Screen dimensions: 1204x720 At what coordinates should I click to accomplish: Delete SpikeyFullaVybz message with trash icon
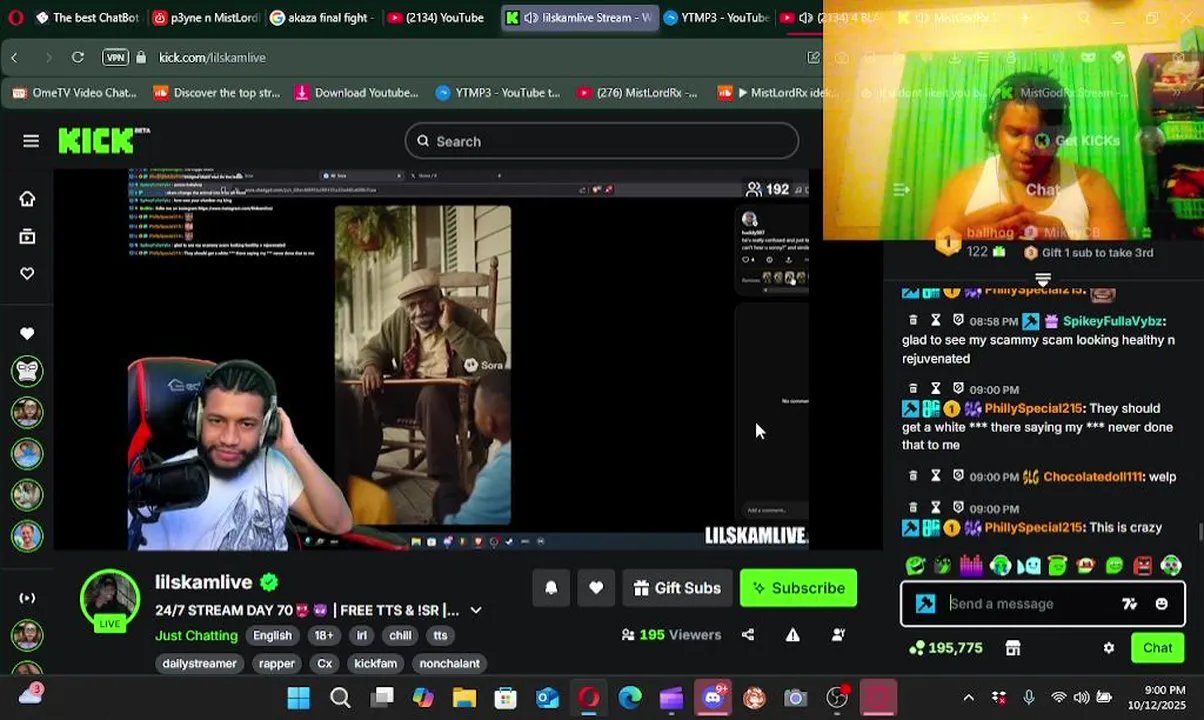913,321
